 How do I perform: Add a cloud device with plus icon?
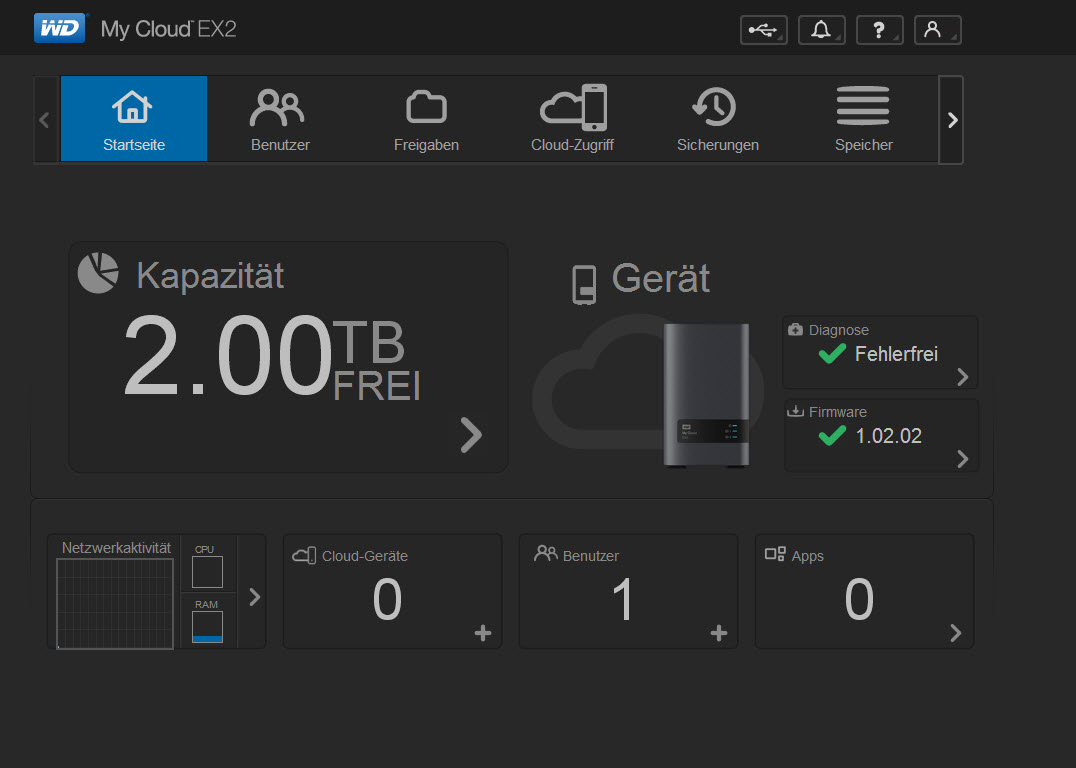pyautogui.click(x=483, y=633)
